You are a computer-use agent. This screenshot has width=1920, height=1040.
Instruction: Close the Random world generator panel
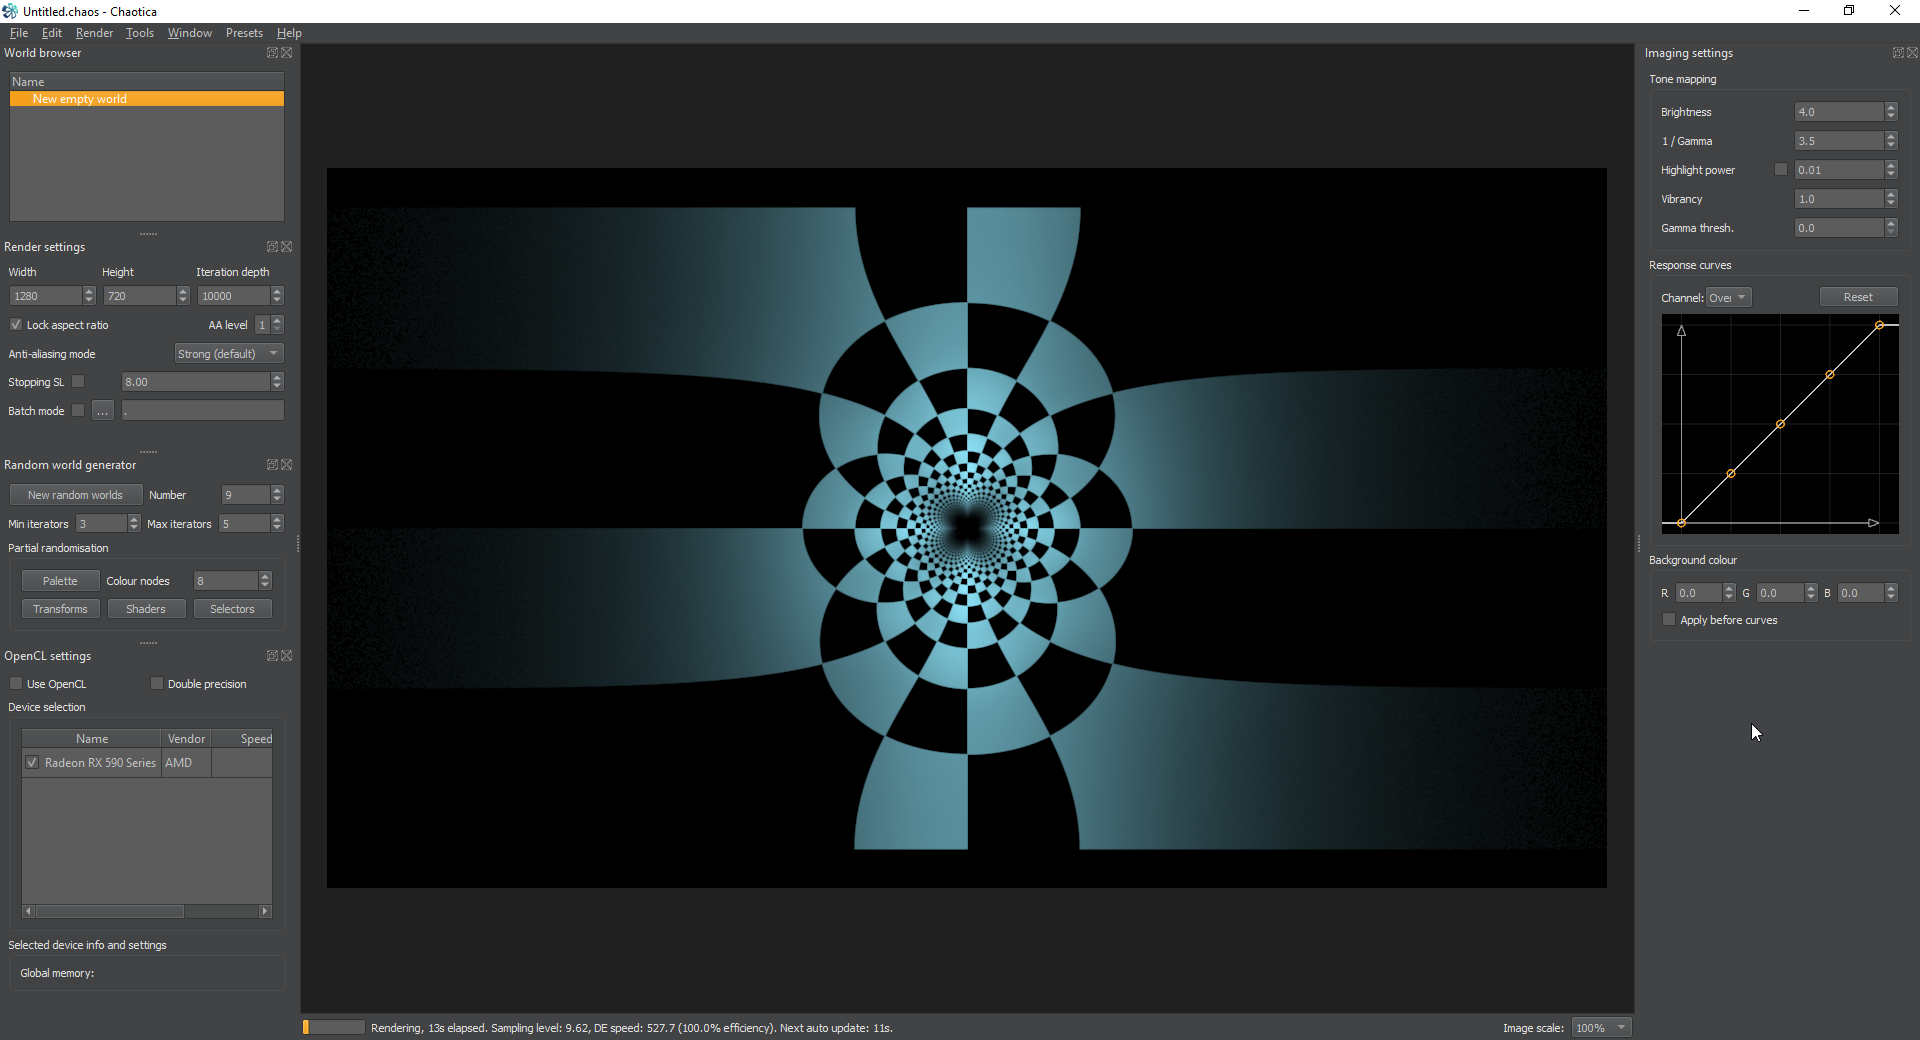287,465
